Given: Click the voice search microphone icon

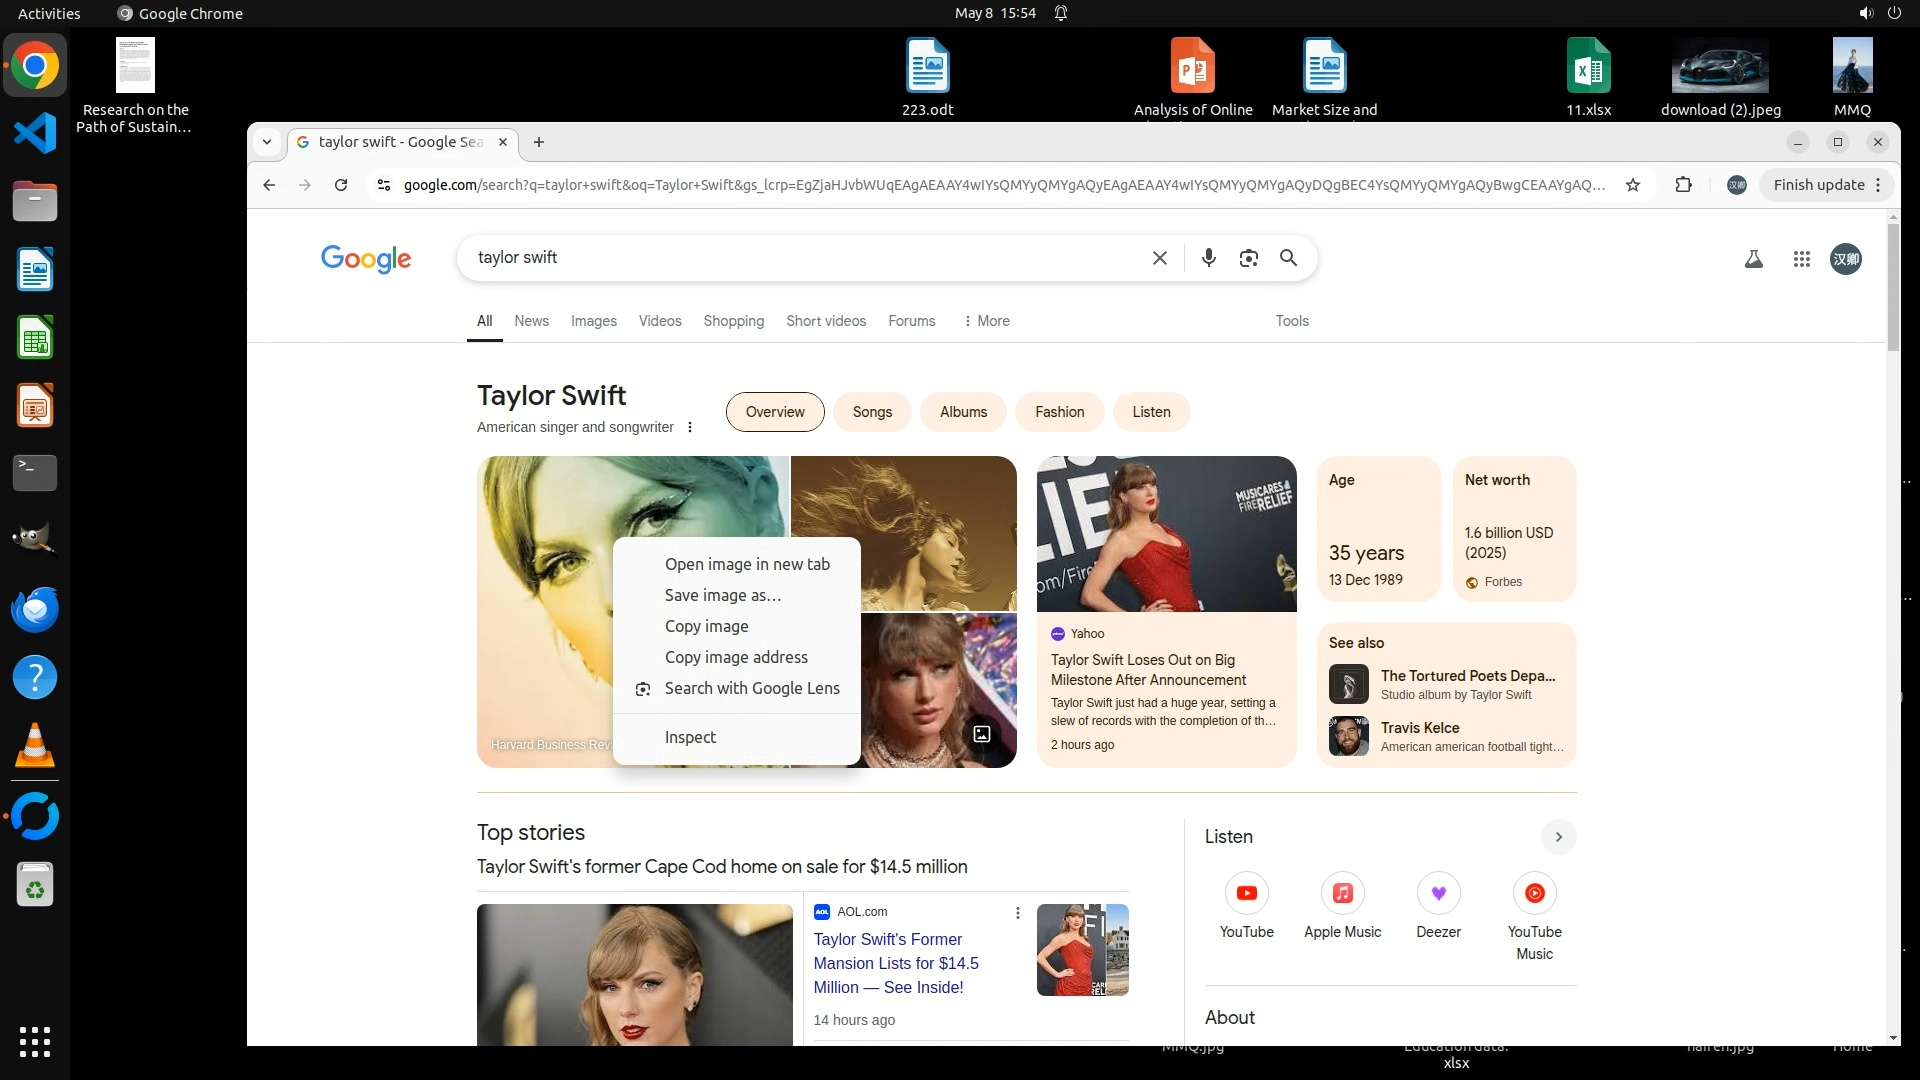Looking at the screenshot, I should click(1208, 258).
